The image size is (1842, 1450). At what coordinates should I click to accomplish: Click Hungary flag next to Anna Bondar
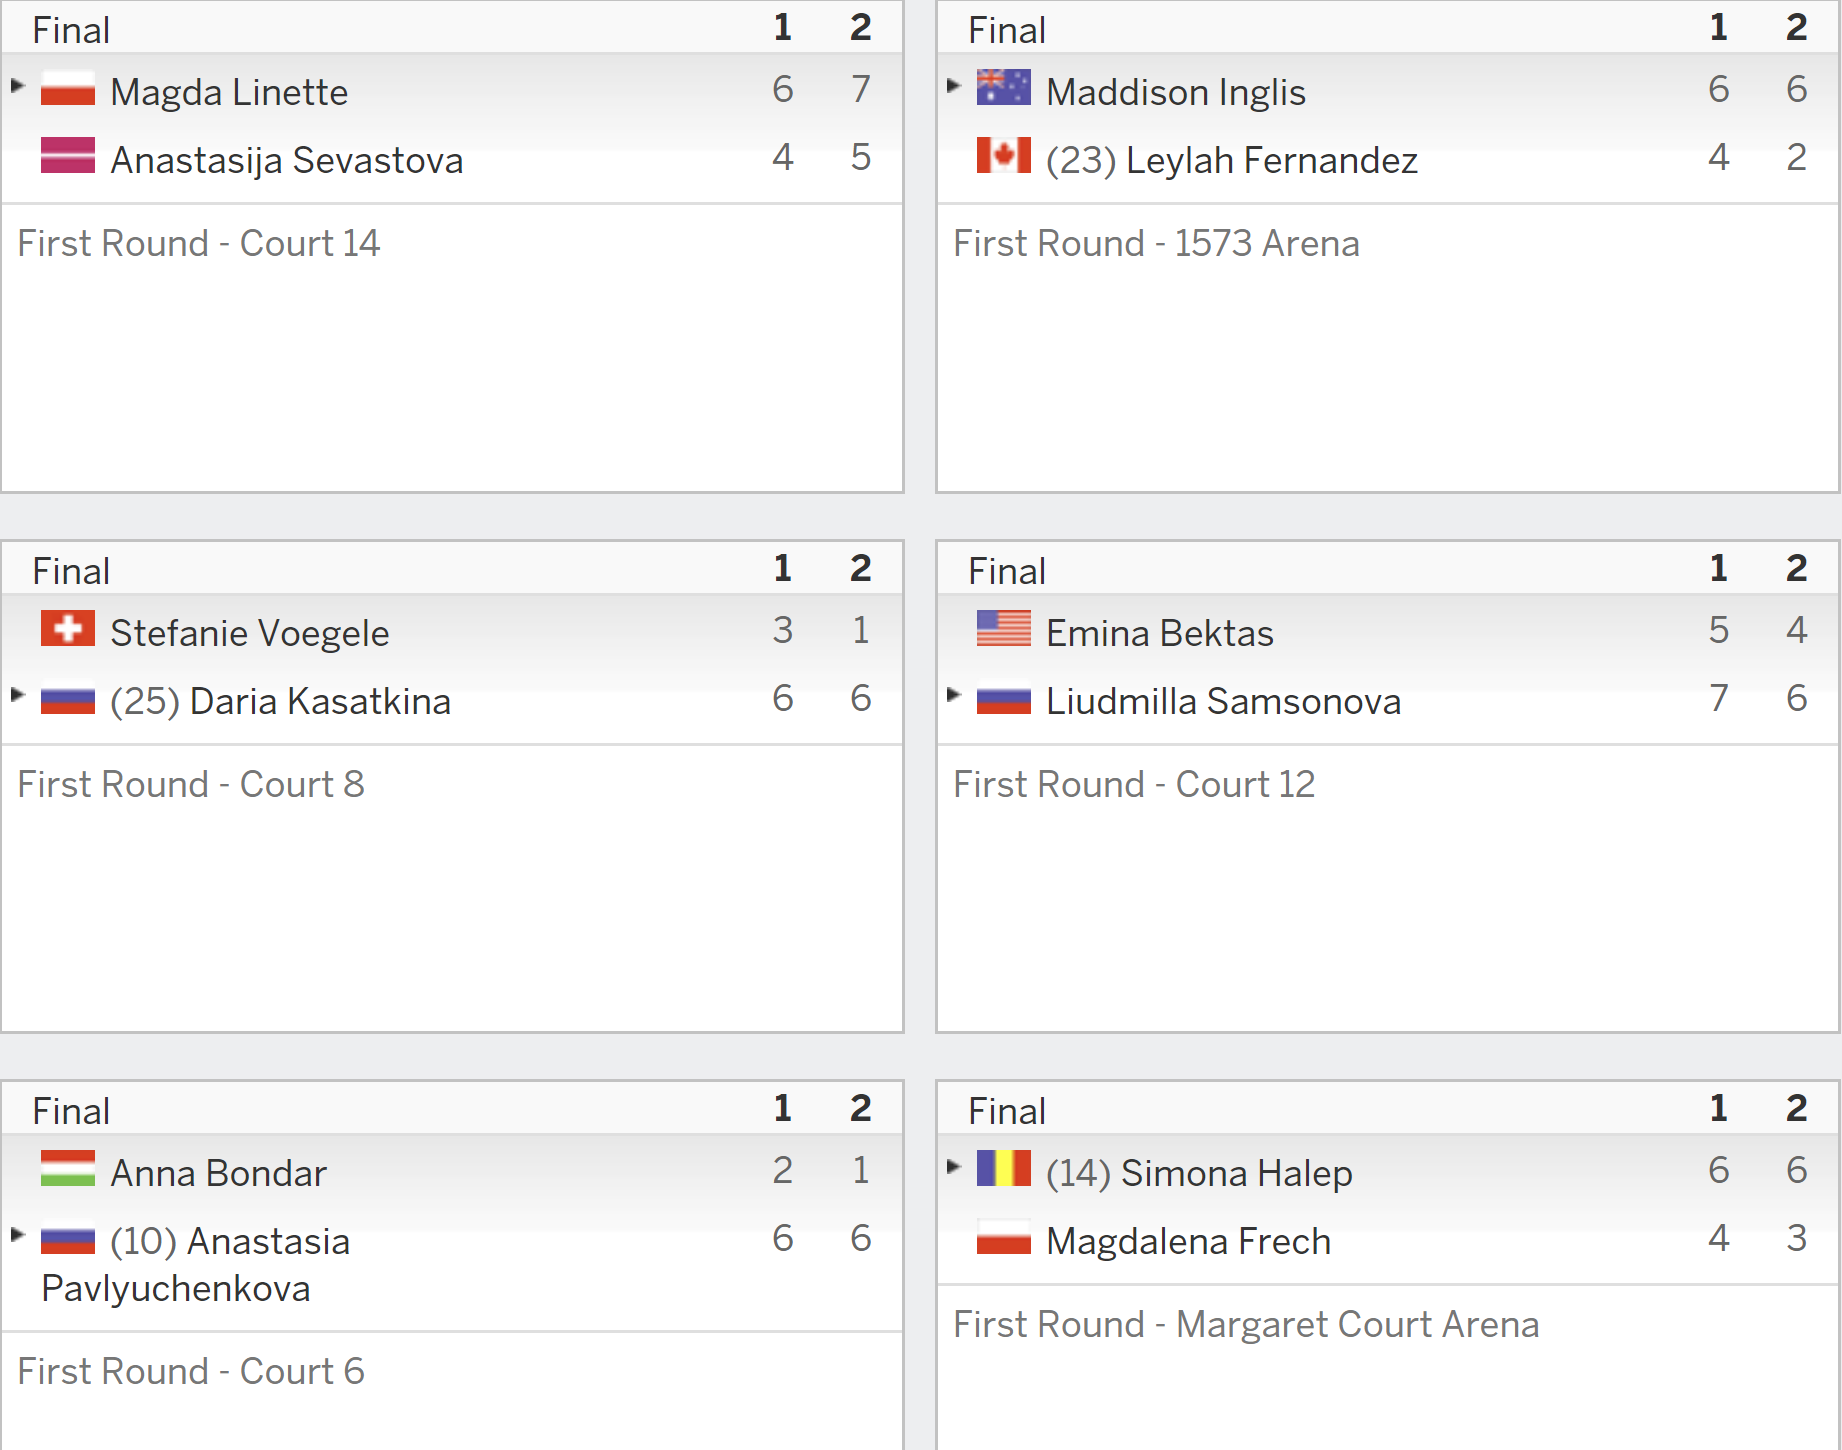[x=68, y=1169]
